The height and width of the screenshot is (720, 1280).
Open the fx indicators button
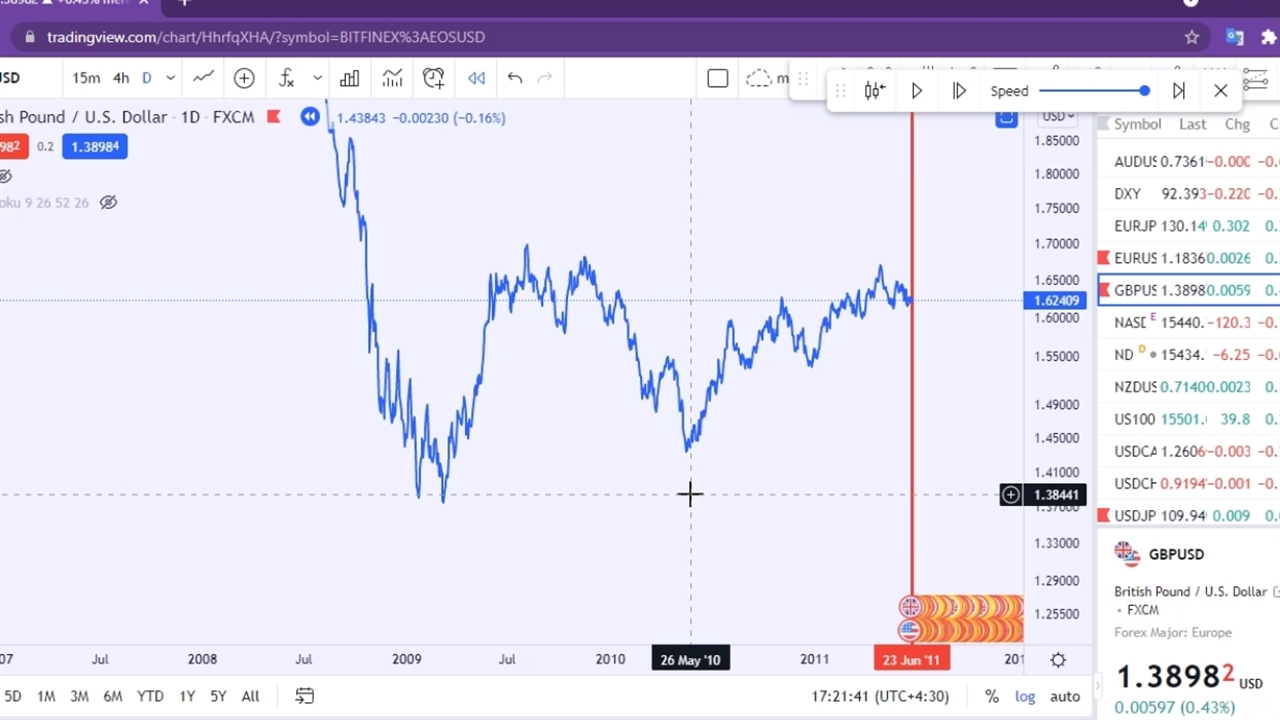click(287, 78)
